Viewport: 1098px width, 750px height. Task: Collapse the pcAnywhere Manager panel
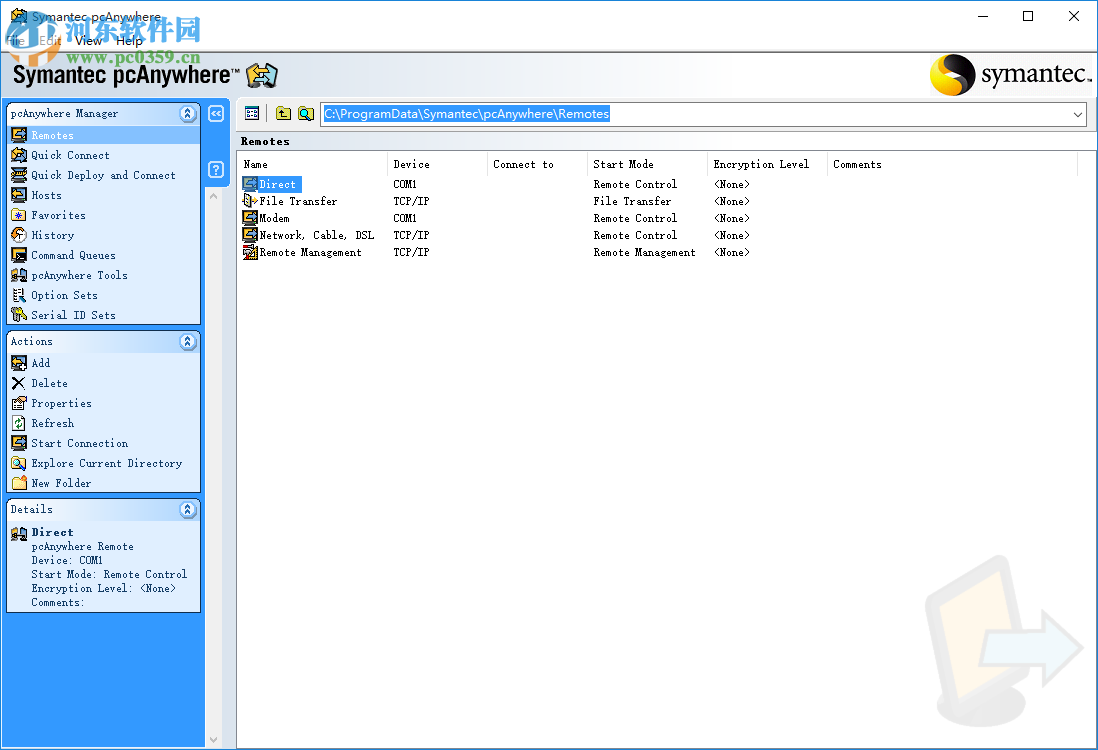[187, 113]
